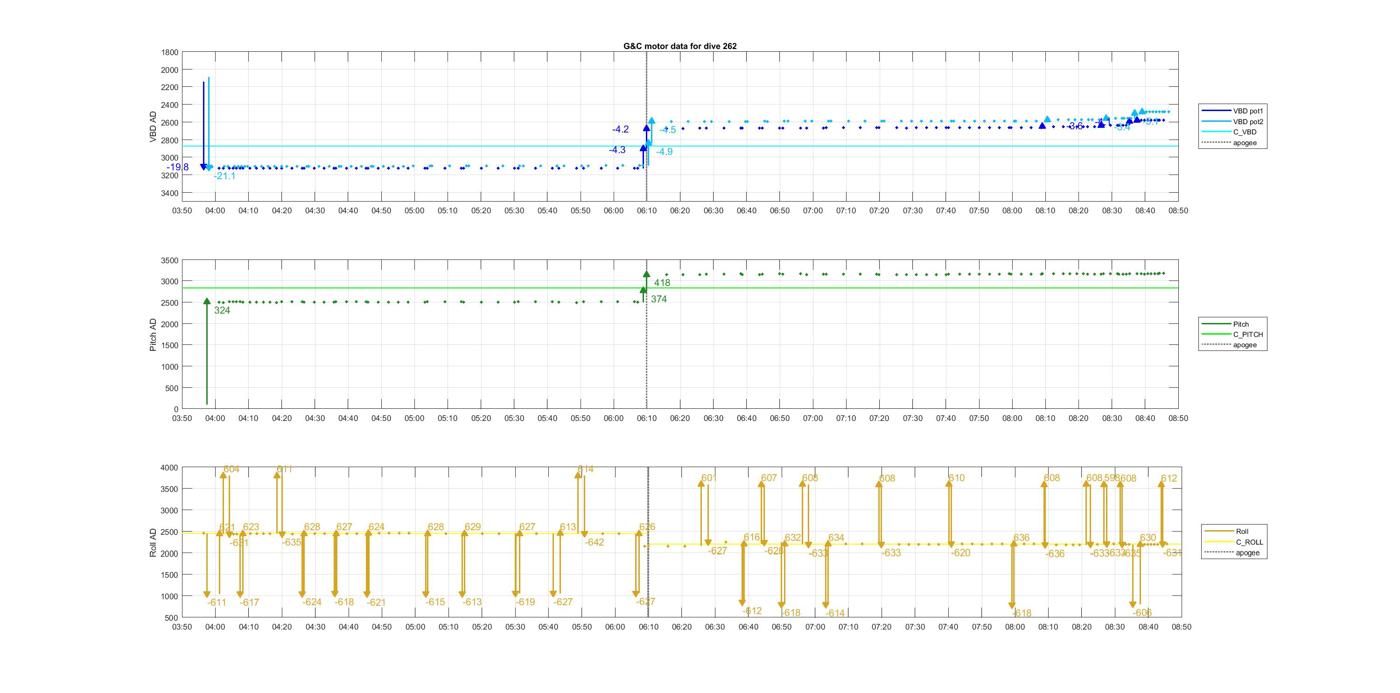Click the '-620' roll data label
Image resolution: width=1400 pixels, height=693 pixels.
click(x=960, y=553)
